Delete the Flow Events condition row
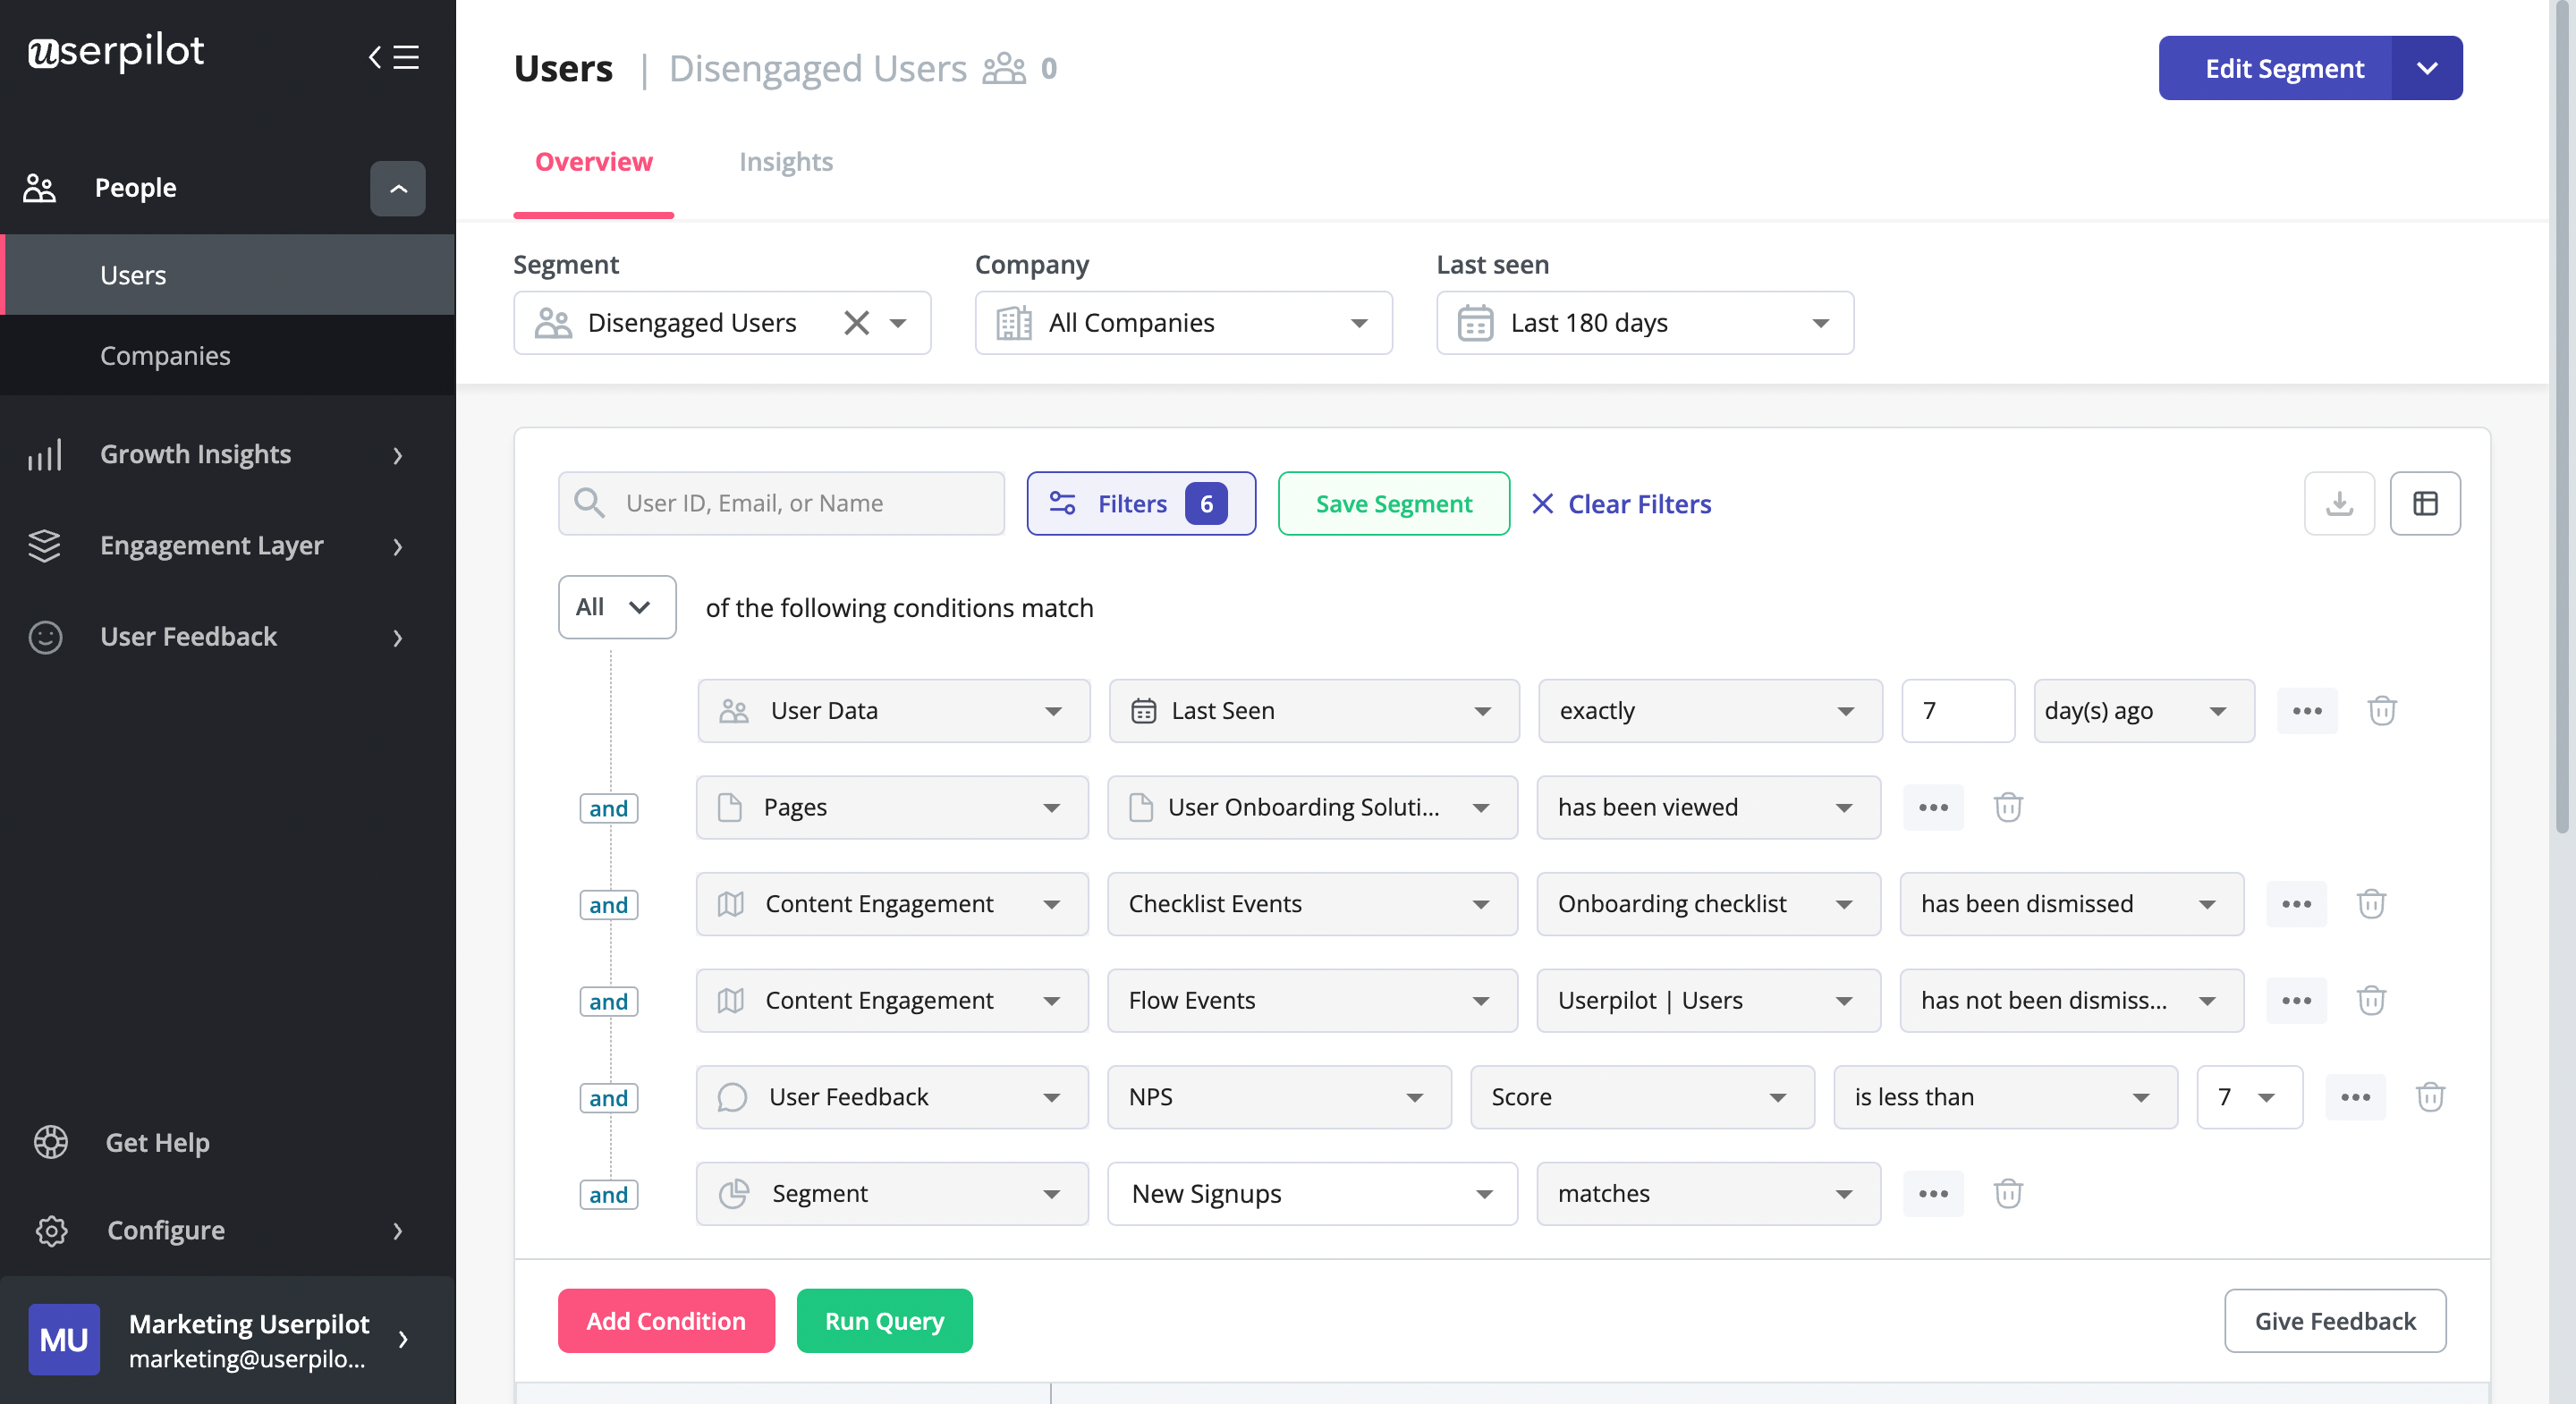 (2370, 1000)
